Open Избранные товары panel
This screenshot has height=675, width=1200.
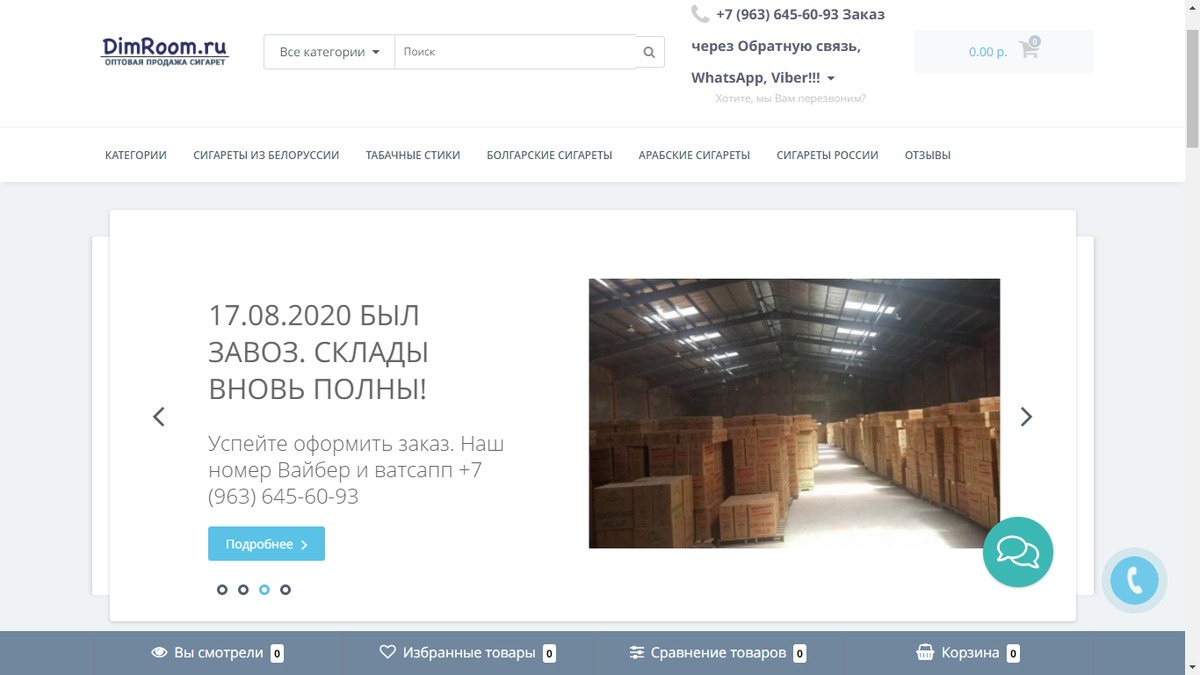[x=468, y=653]
